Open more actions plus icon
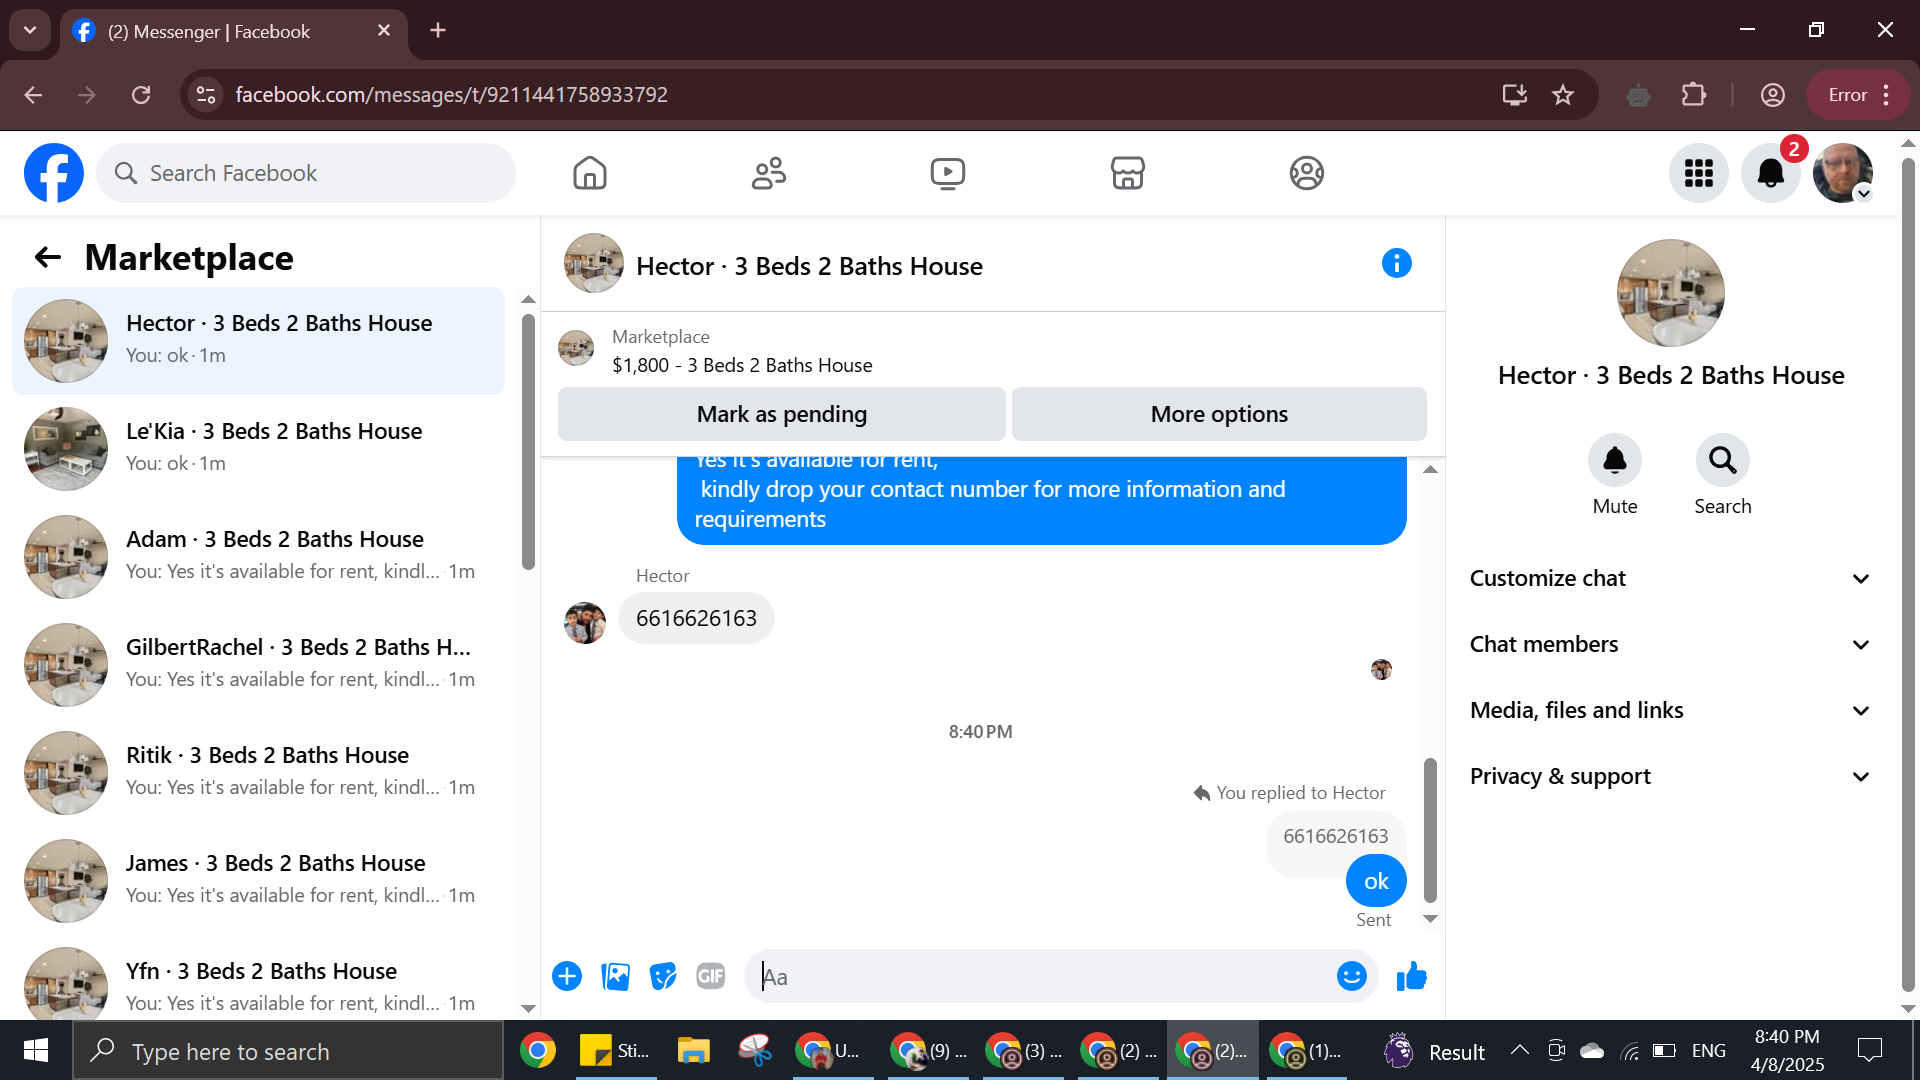1920x1080 pixels. [567, 976]
